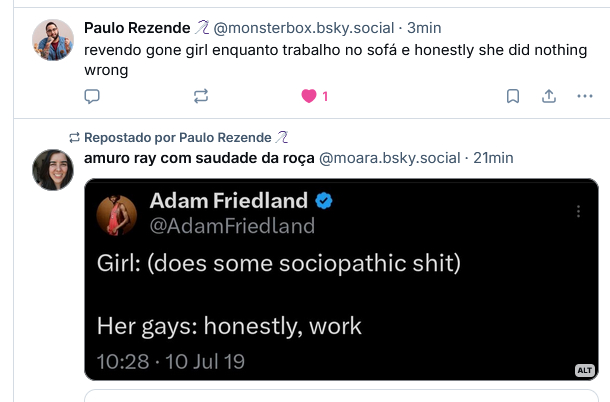
Task: Click "amuro ray com saudade da roça" name
Action: point(198,158)
